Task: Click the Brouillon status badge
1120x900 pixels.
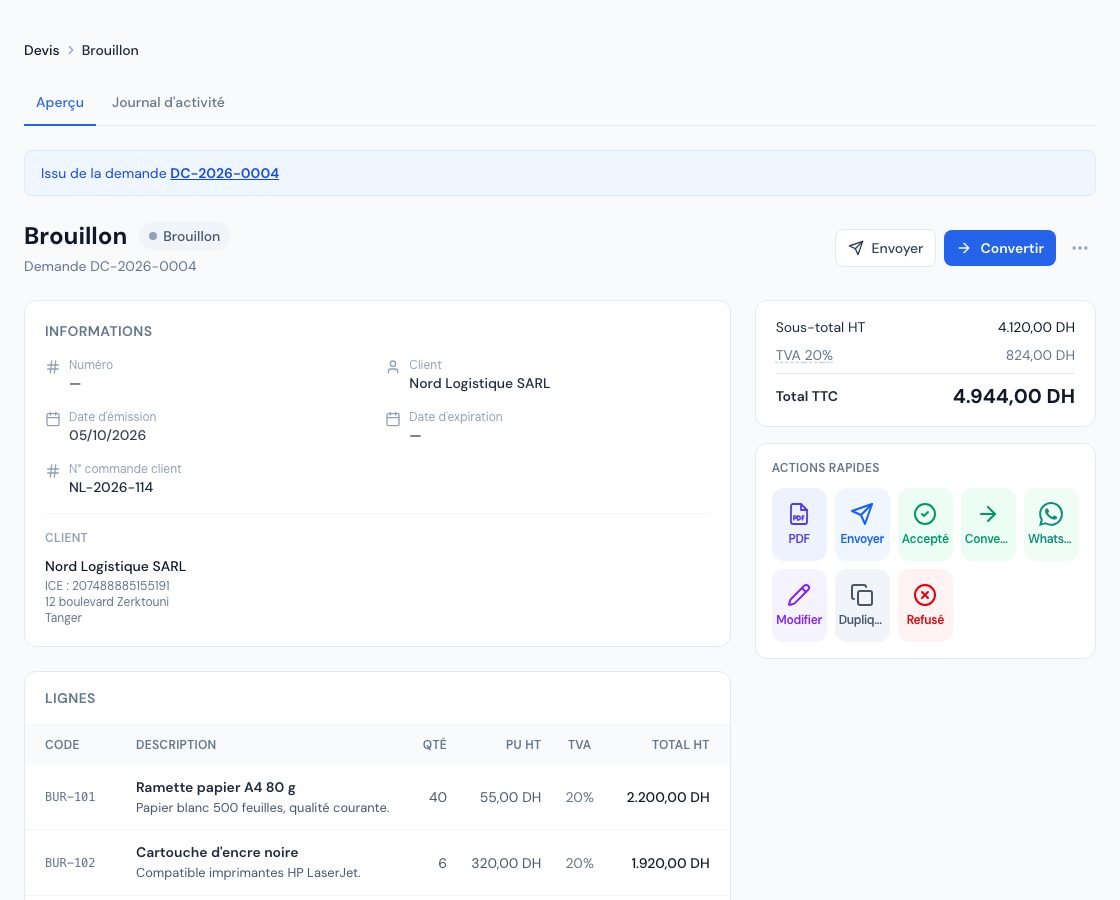Action: tap(184, 236)
